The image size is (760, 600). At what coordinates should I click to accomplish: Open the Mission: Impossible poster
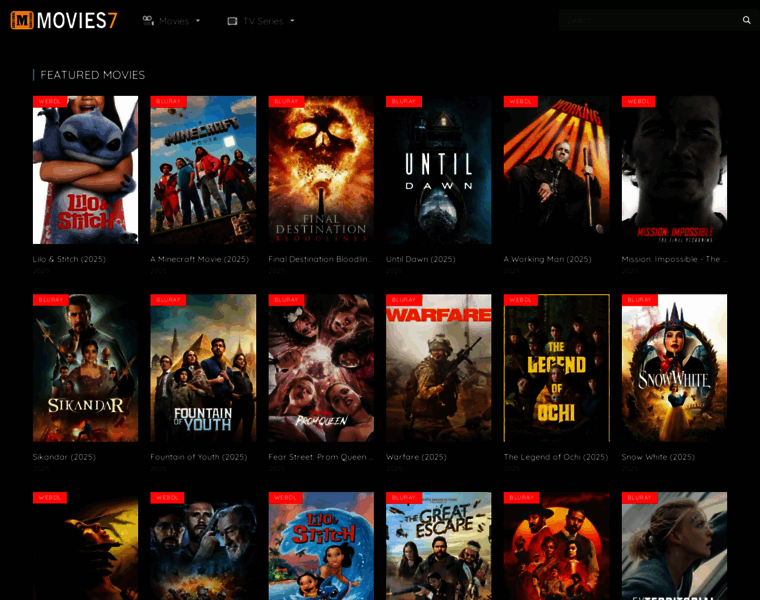pyautogui.click(x=674, y=170)
